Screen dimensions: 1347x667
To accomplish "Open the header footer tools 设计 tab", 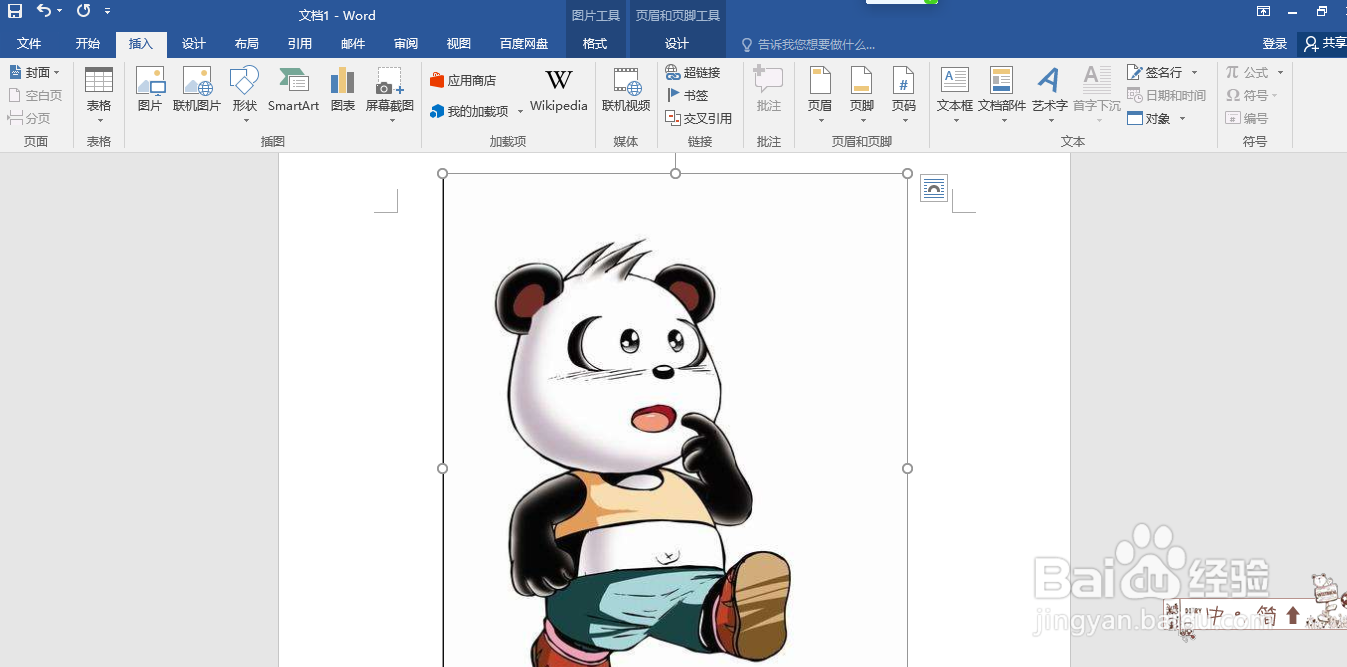I will coord(677,44).
